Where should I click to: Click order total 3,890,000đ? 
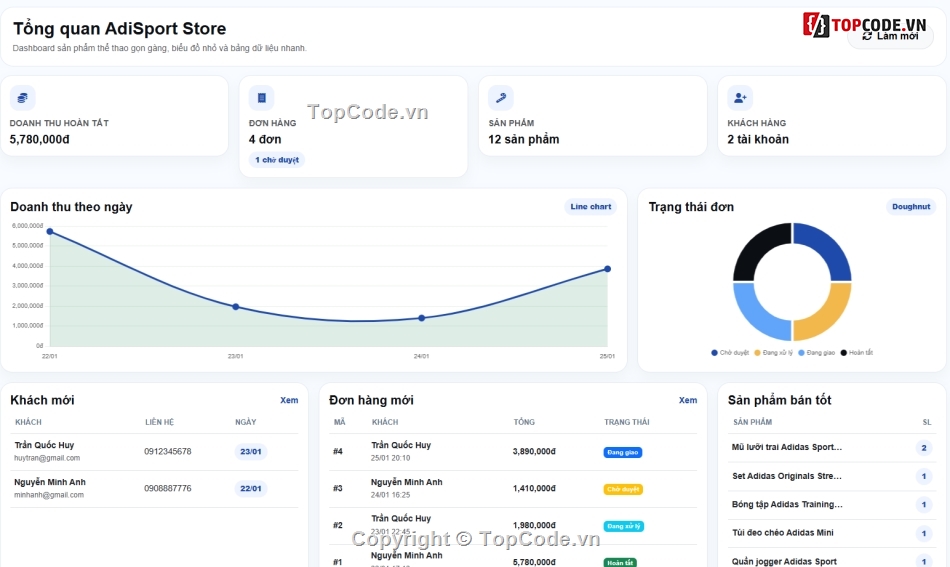534,451
